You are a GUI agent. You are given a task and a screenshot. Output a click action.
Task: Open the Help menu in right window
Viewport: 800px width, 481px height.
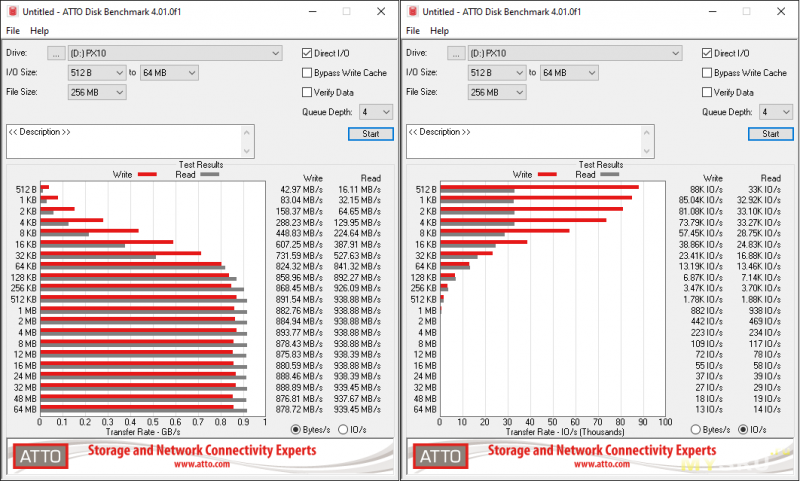(440, 31)
